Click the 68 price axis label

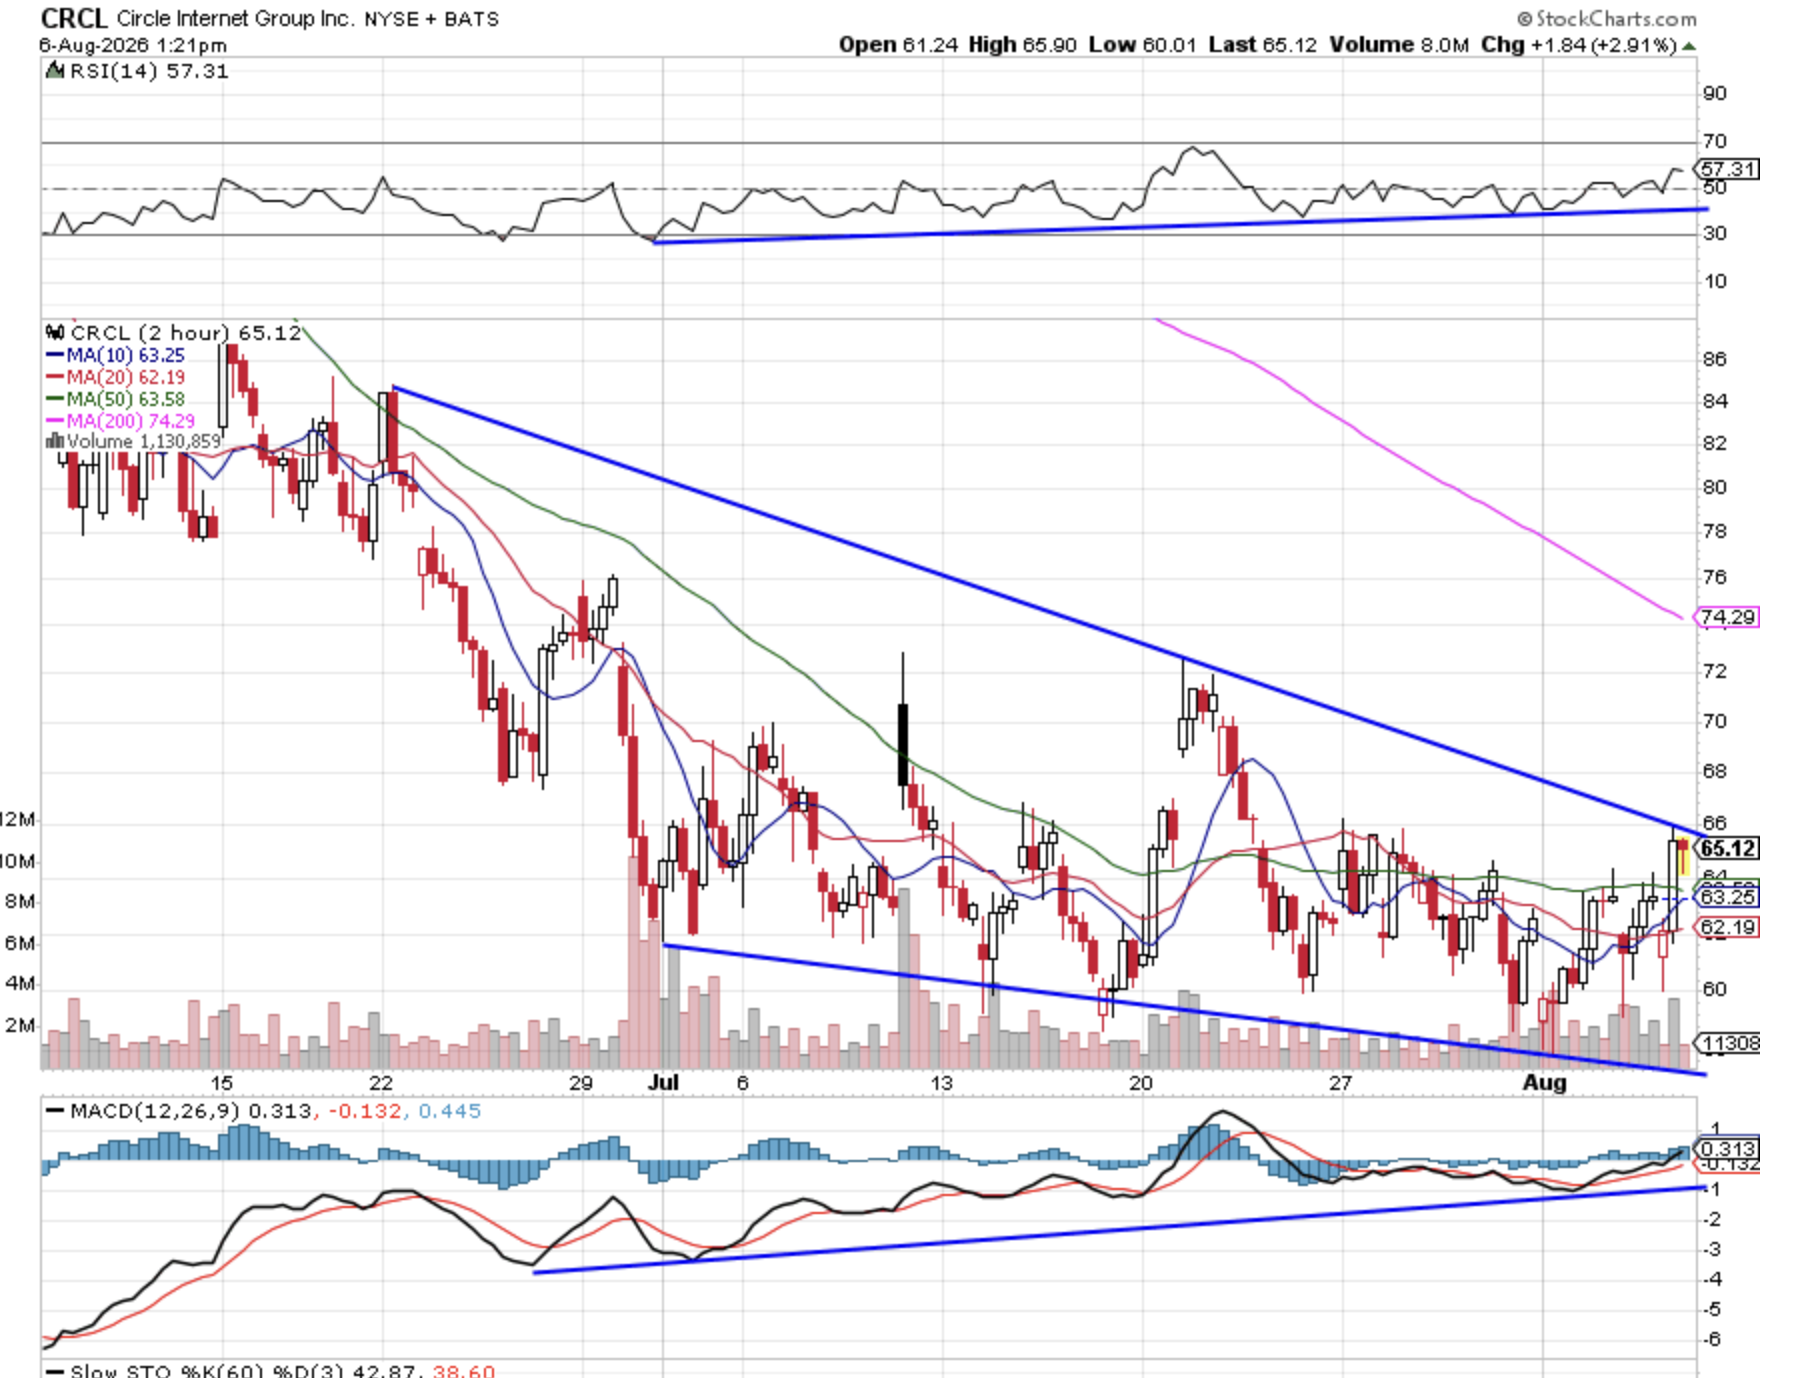tap(1715, 771)
